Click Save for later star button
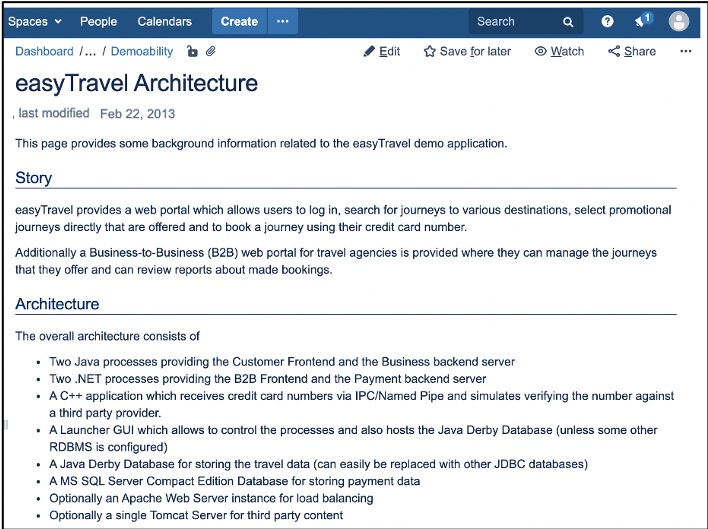The height and width of the screenshot is (529, 708). [x=467, y=51]
